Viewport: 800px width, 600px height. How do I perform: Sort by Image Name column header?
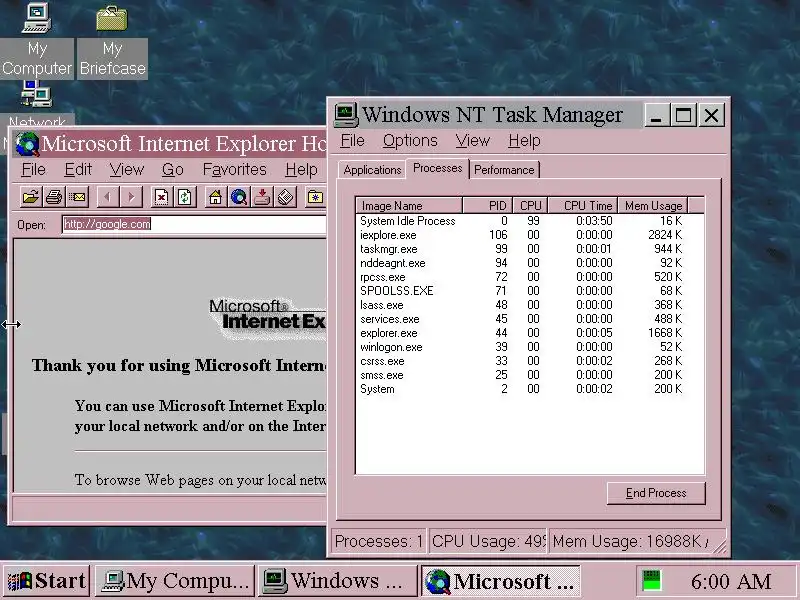[x=409, y=206]
